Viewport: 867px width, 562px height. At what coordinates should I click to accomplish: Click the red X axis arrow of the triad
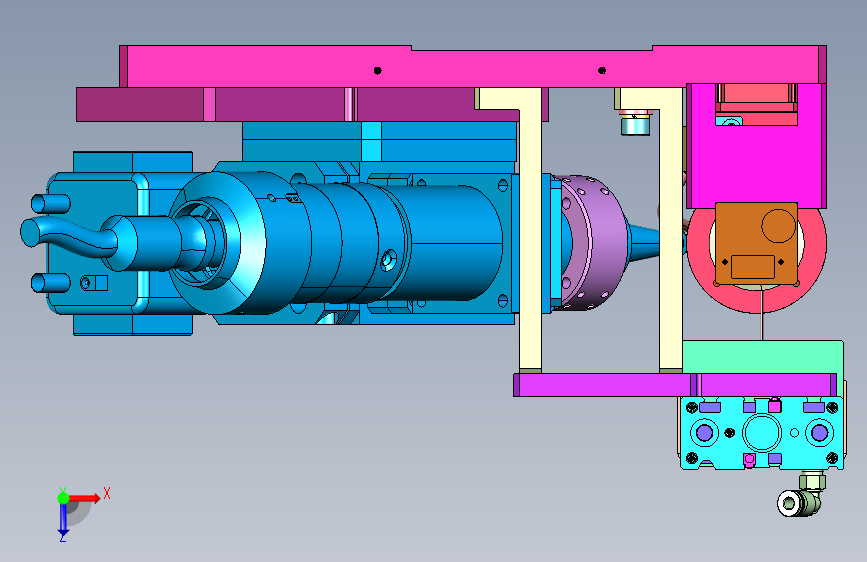(84, 498)
